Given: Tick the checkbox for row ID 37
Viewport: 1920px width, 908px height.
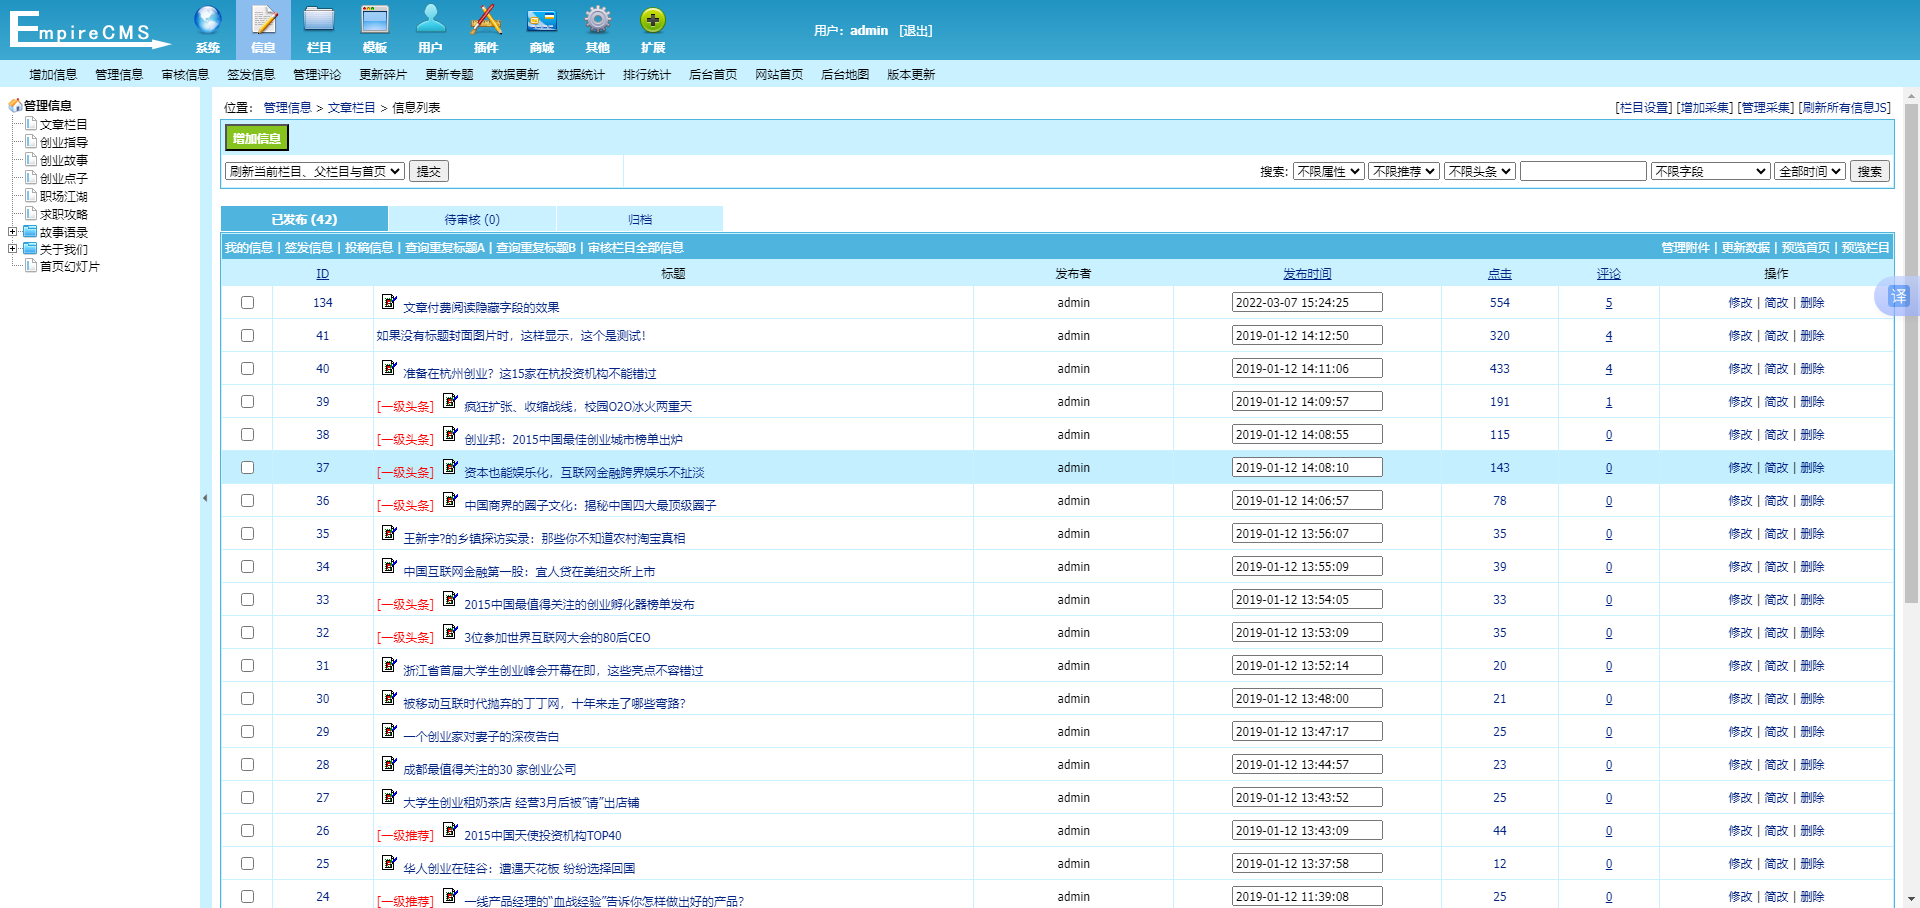Looking at the screenshot, I should 247,468.
